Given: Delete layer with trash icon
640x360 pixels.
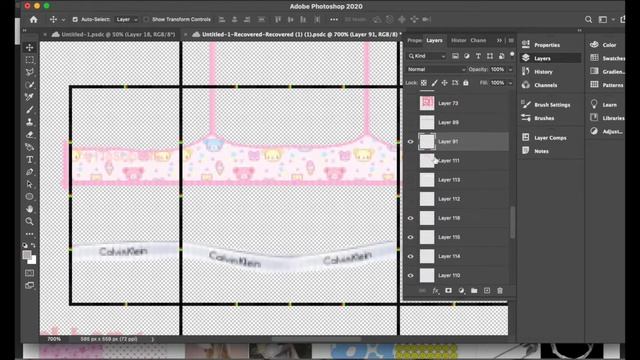Looking at the screenshot, I should [500, 291].
